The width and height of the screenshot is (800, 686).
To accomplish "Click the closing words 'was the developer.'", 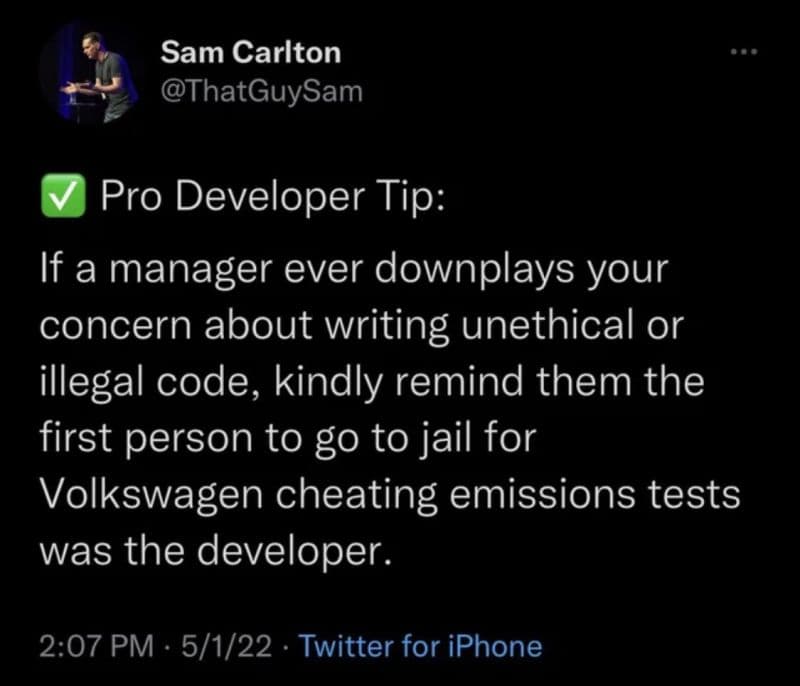I will coord(216,551).
